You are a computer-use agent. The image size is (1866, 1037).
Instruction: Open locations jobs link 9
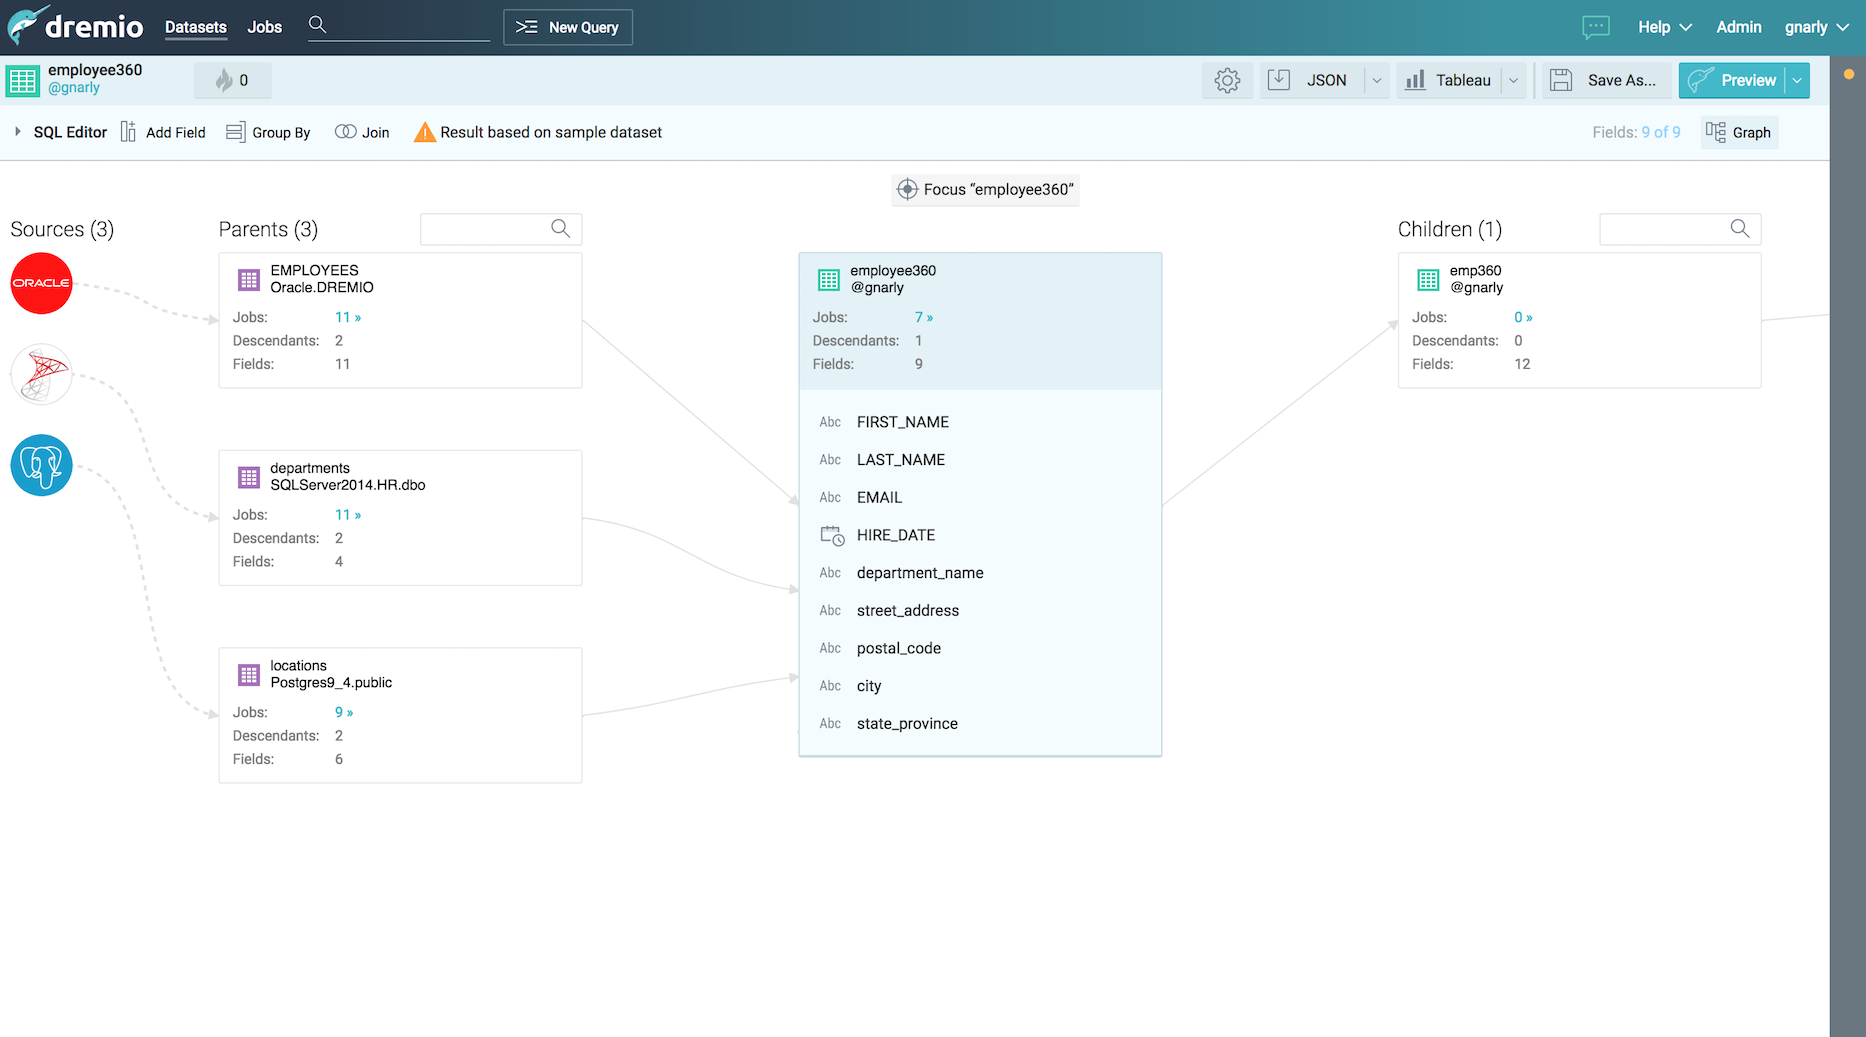click(x=344, y=712)
